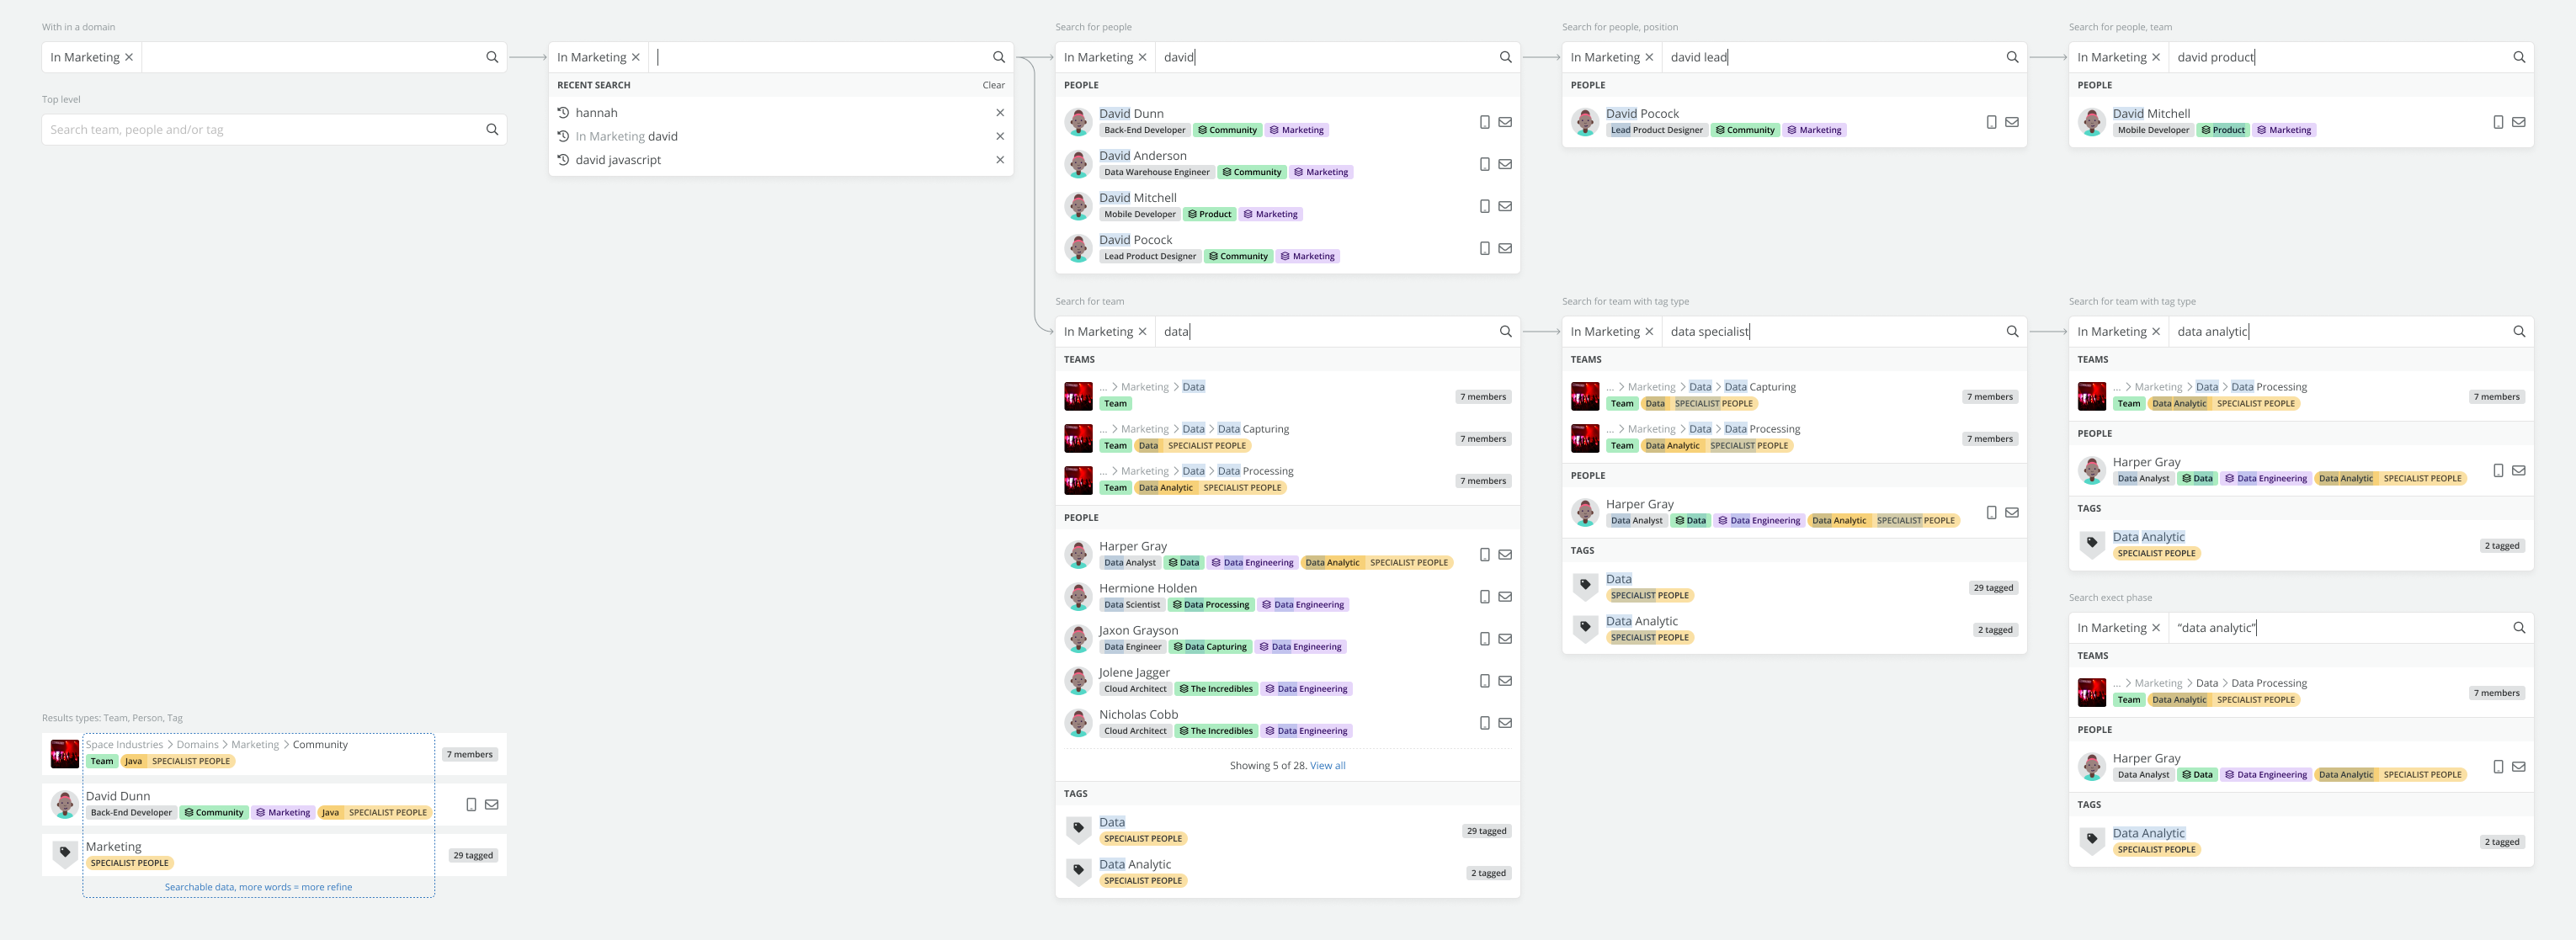Click phone icon beside Nicholas Cobb

tap(1484, 723)
